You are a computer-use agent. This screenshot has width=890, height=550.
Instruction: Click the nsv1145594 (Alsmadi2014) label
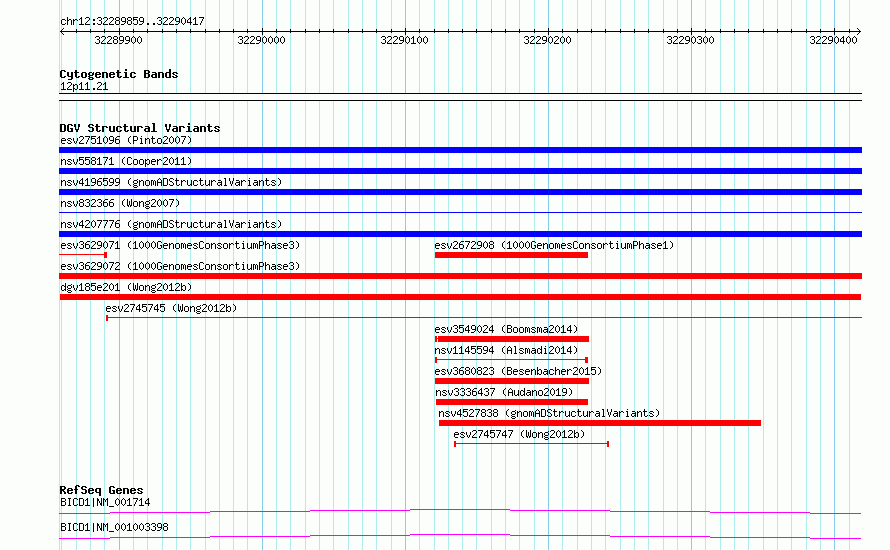pyautogui.click(x=506, y=350)
